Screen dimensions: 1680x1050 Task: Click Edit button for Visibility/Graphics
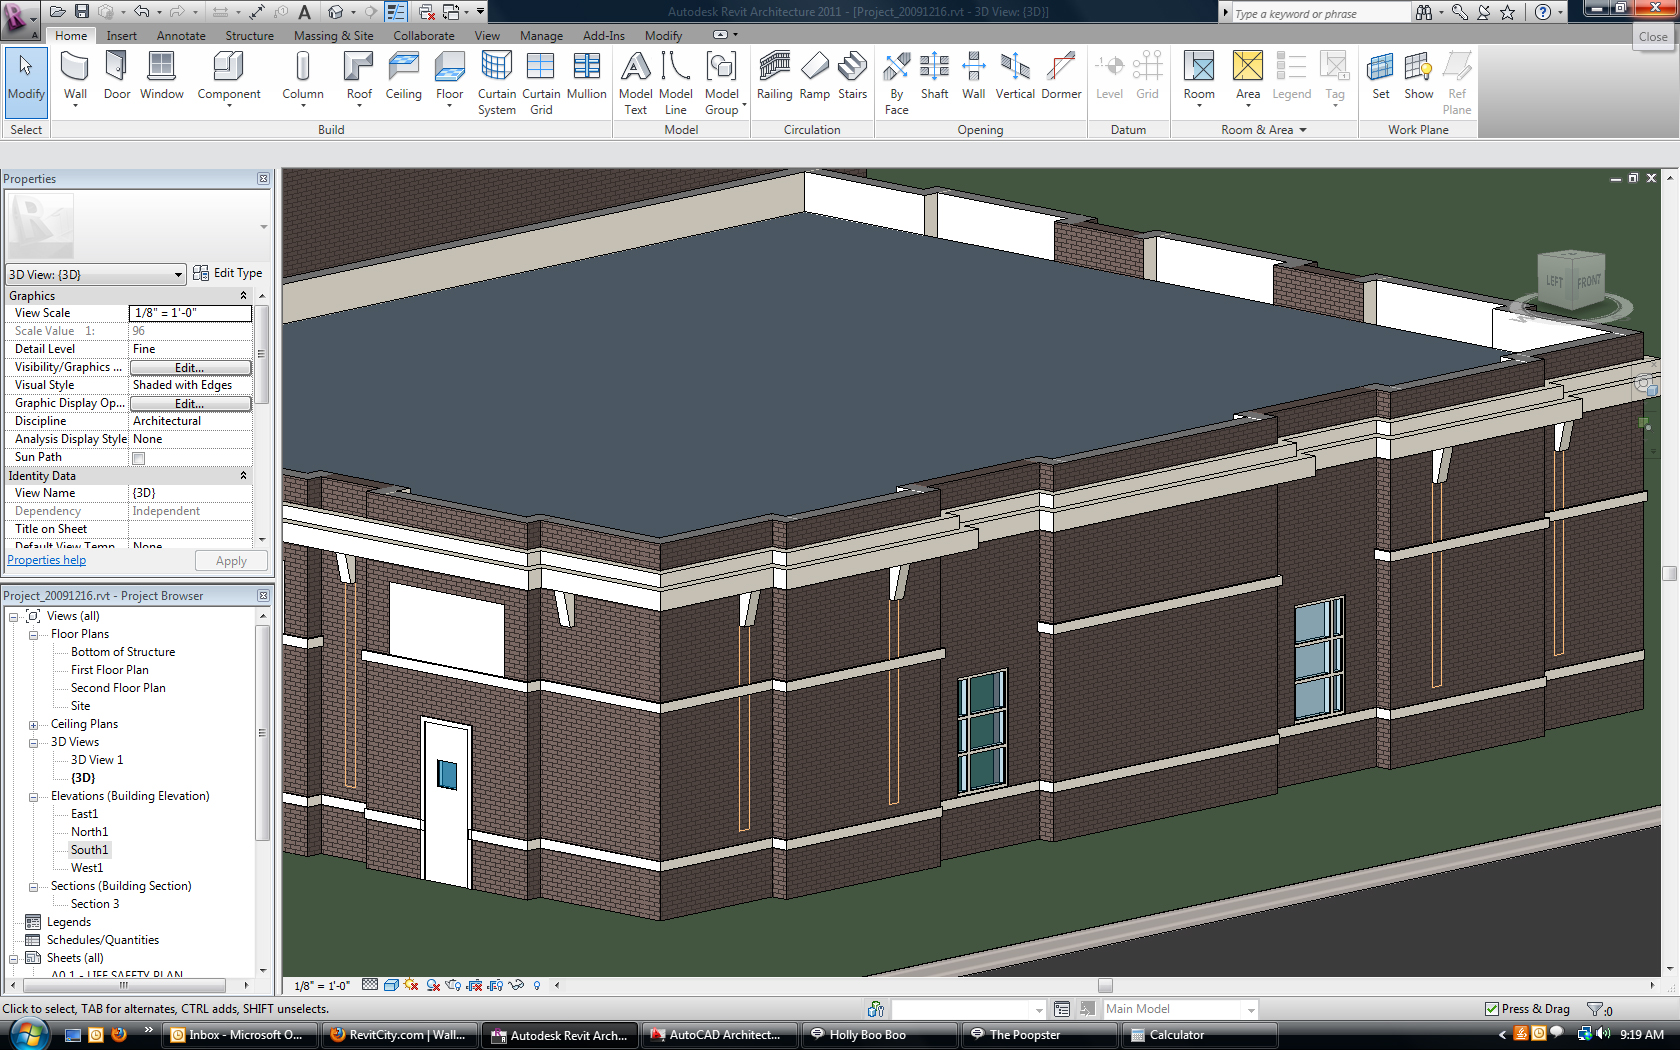(190, 368)
